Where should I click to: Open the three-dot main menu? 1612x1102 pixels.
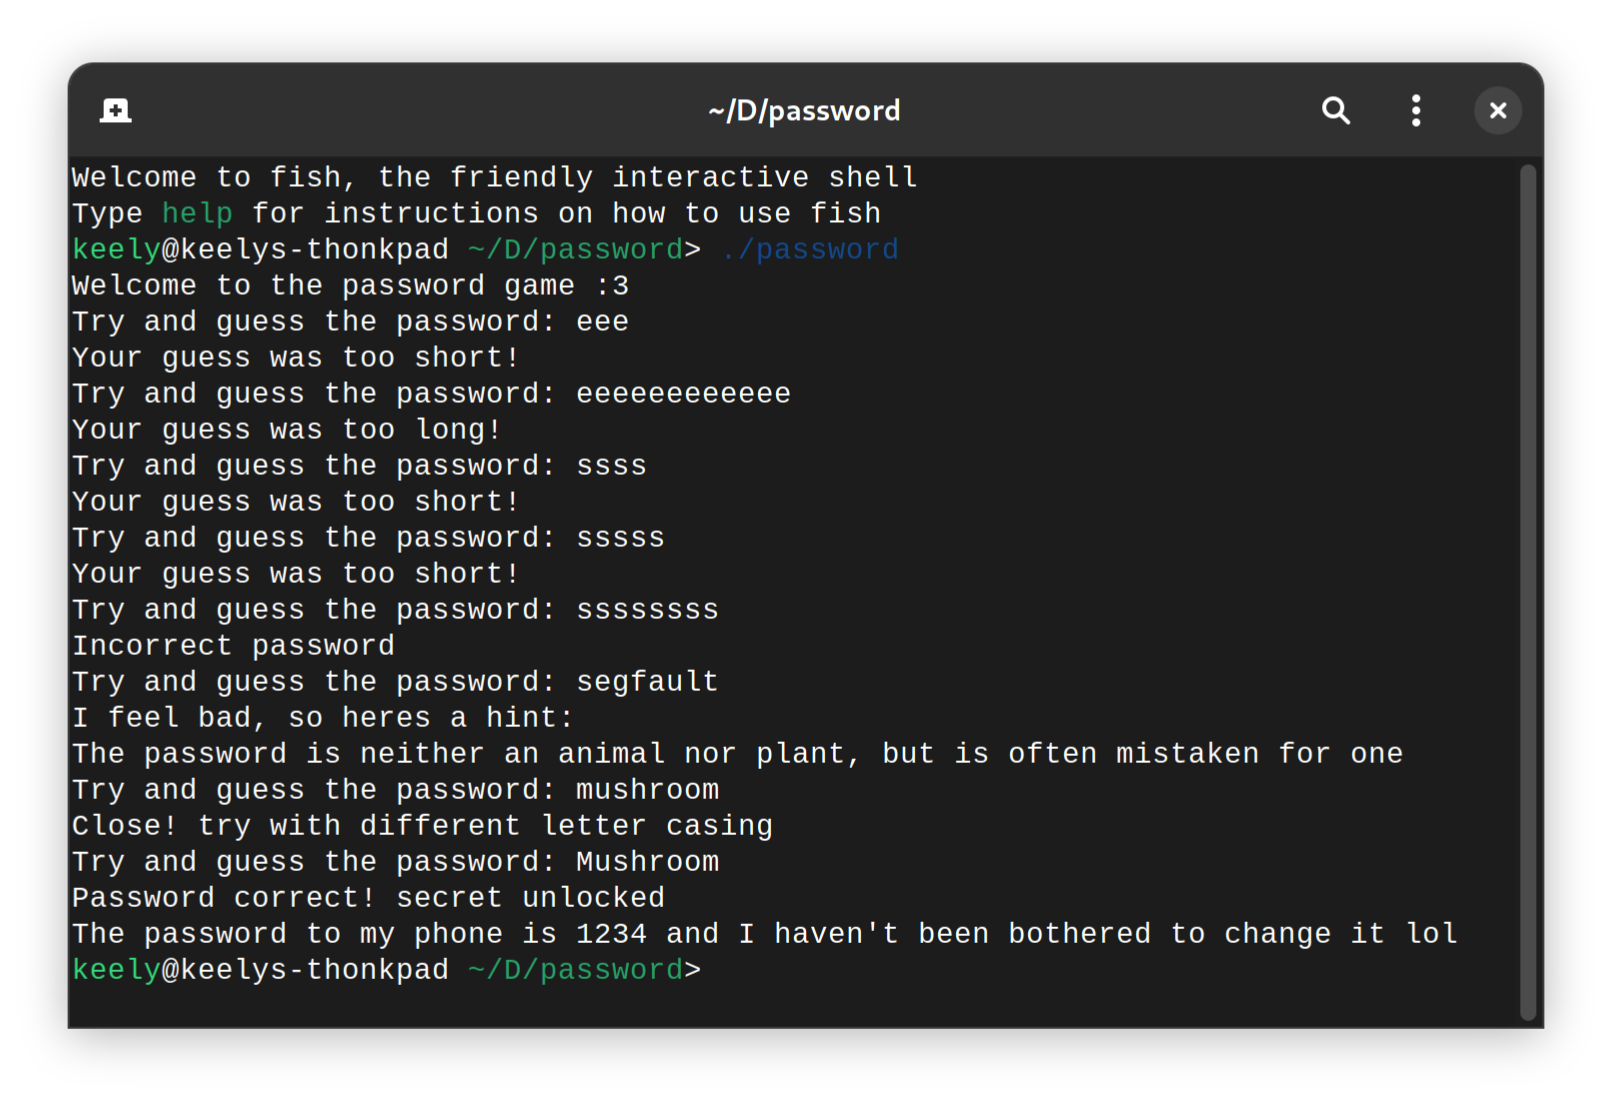coord(1416,110)
